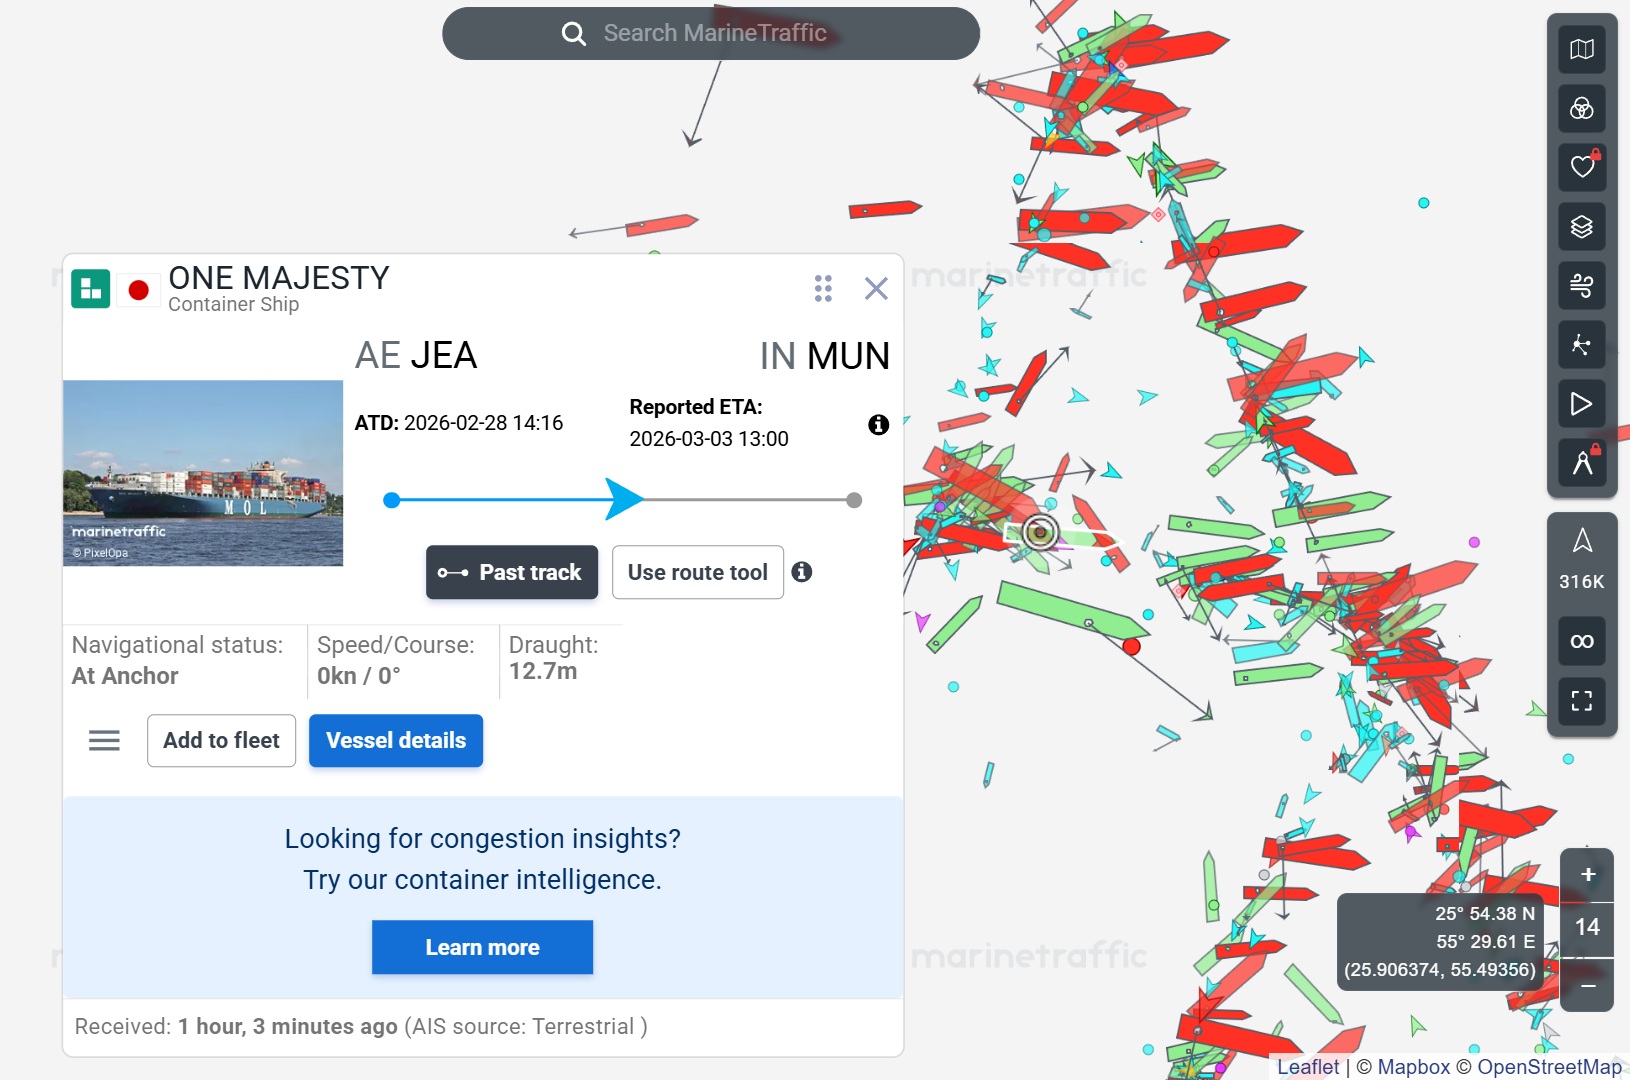This screenshot has width=1630, height=1080.
Task: Select the locked compass measure tool
Action: click(1581, 463)
